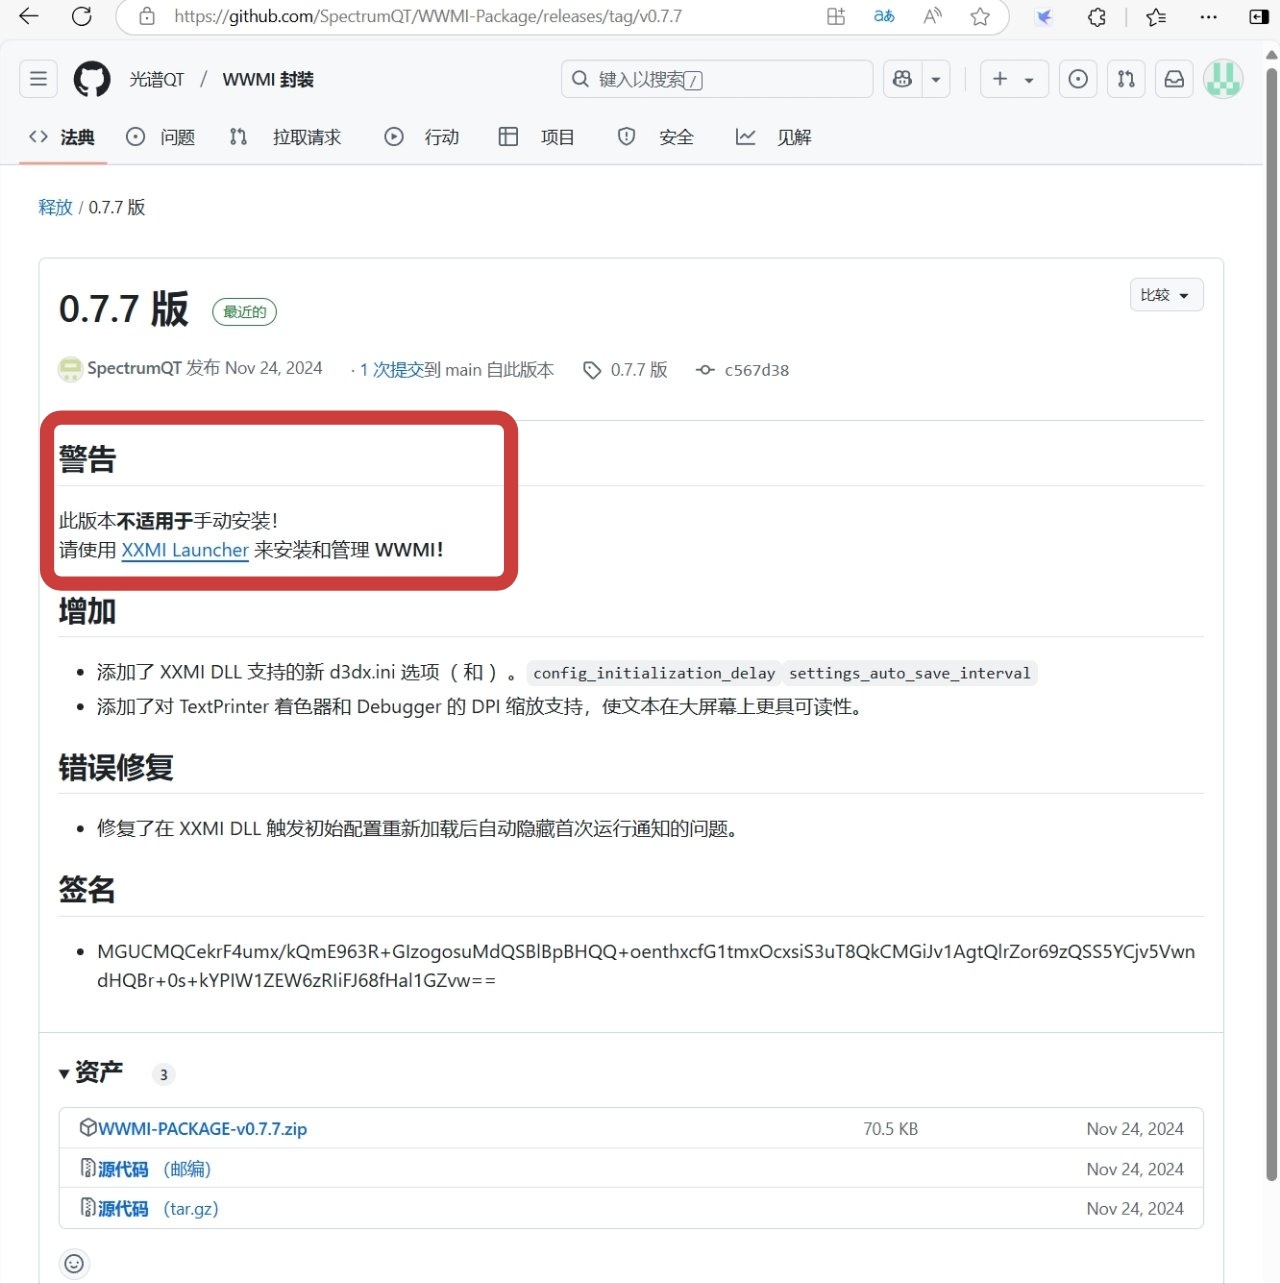This screenshot has height=1284, width=1280.
Task: Switch to the 安全 security tab
Action: tap(656, 137)
